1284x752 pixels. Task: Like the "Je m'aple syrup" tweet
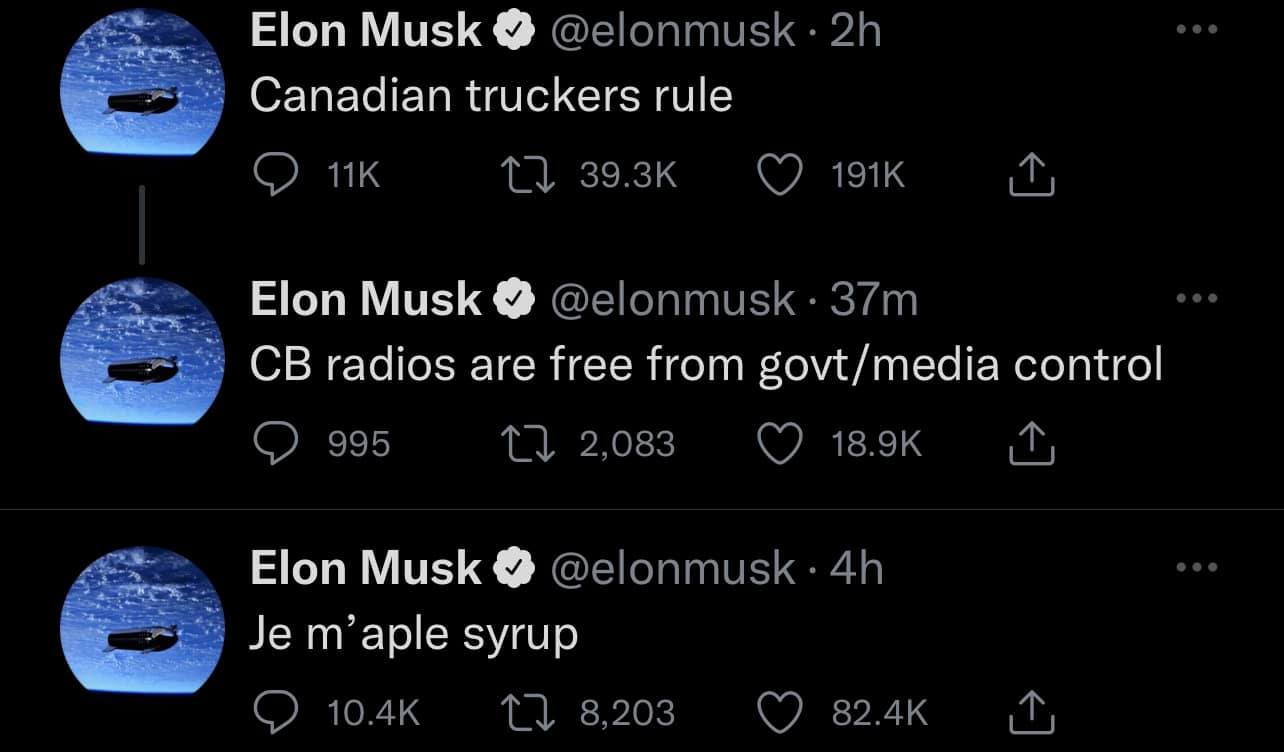tap(781, 712)
